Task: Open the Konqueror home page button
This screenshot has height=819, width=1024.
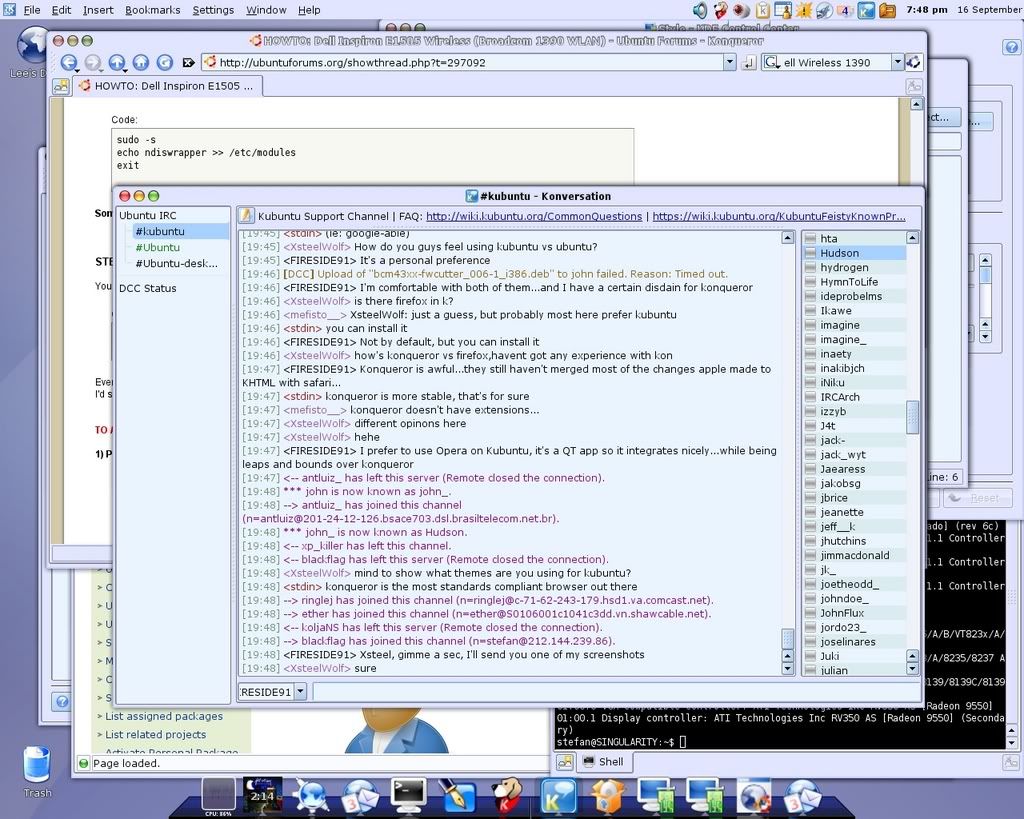Action: tap(140, 62)
